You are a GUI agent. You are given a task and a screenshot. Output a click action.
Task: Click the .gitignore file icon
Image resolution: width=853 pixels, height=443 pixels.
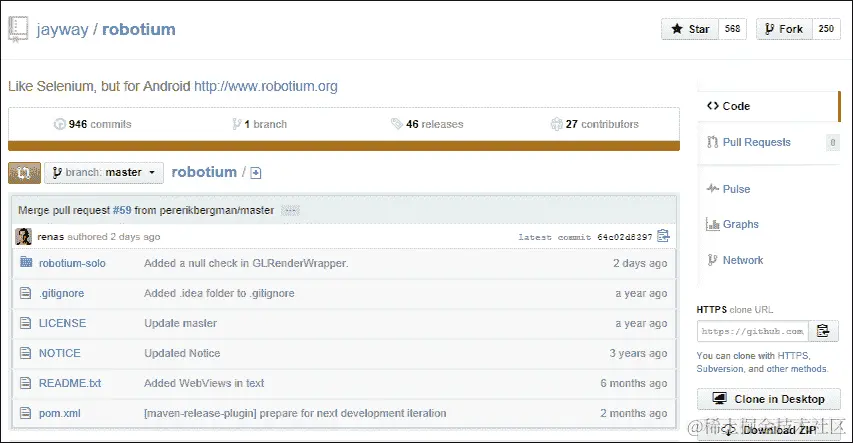26,293
